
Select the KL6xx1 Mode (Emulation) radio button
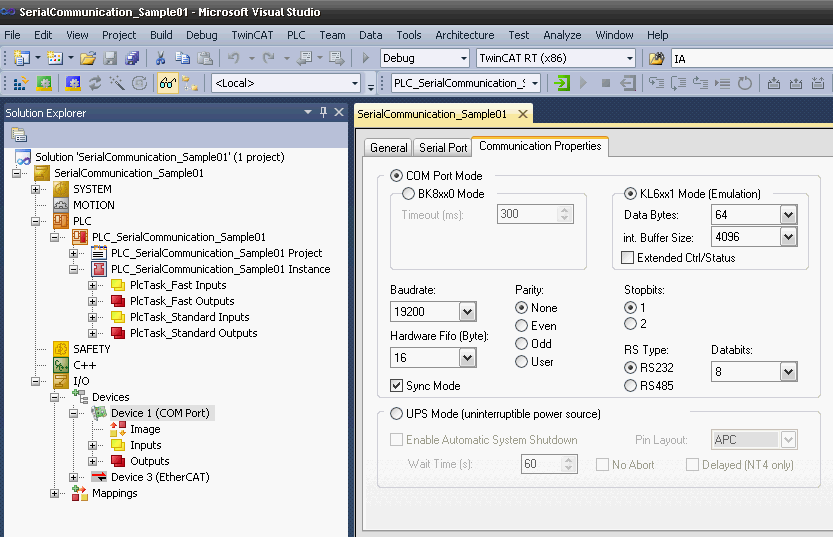tap(630, 194)
